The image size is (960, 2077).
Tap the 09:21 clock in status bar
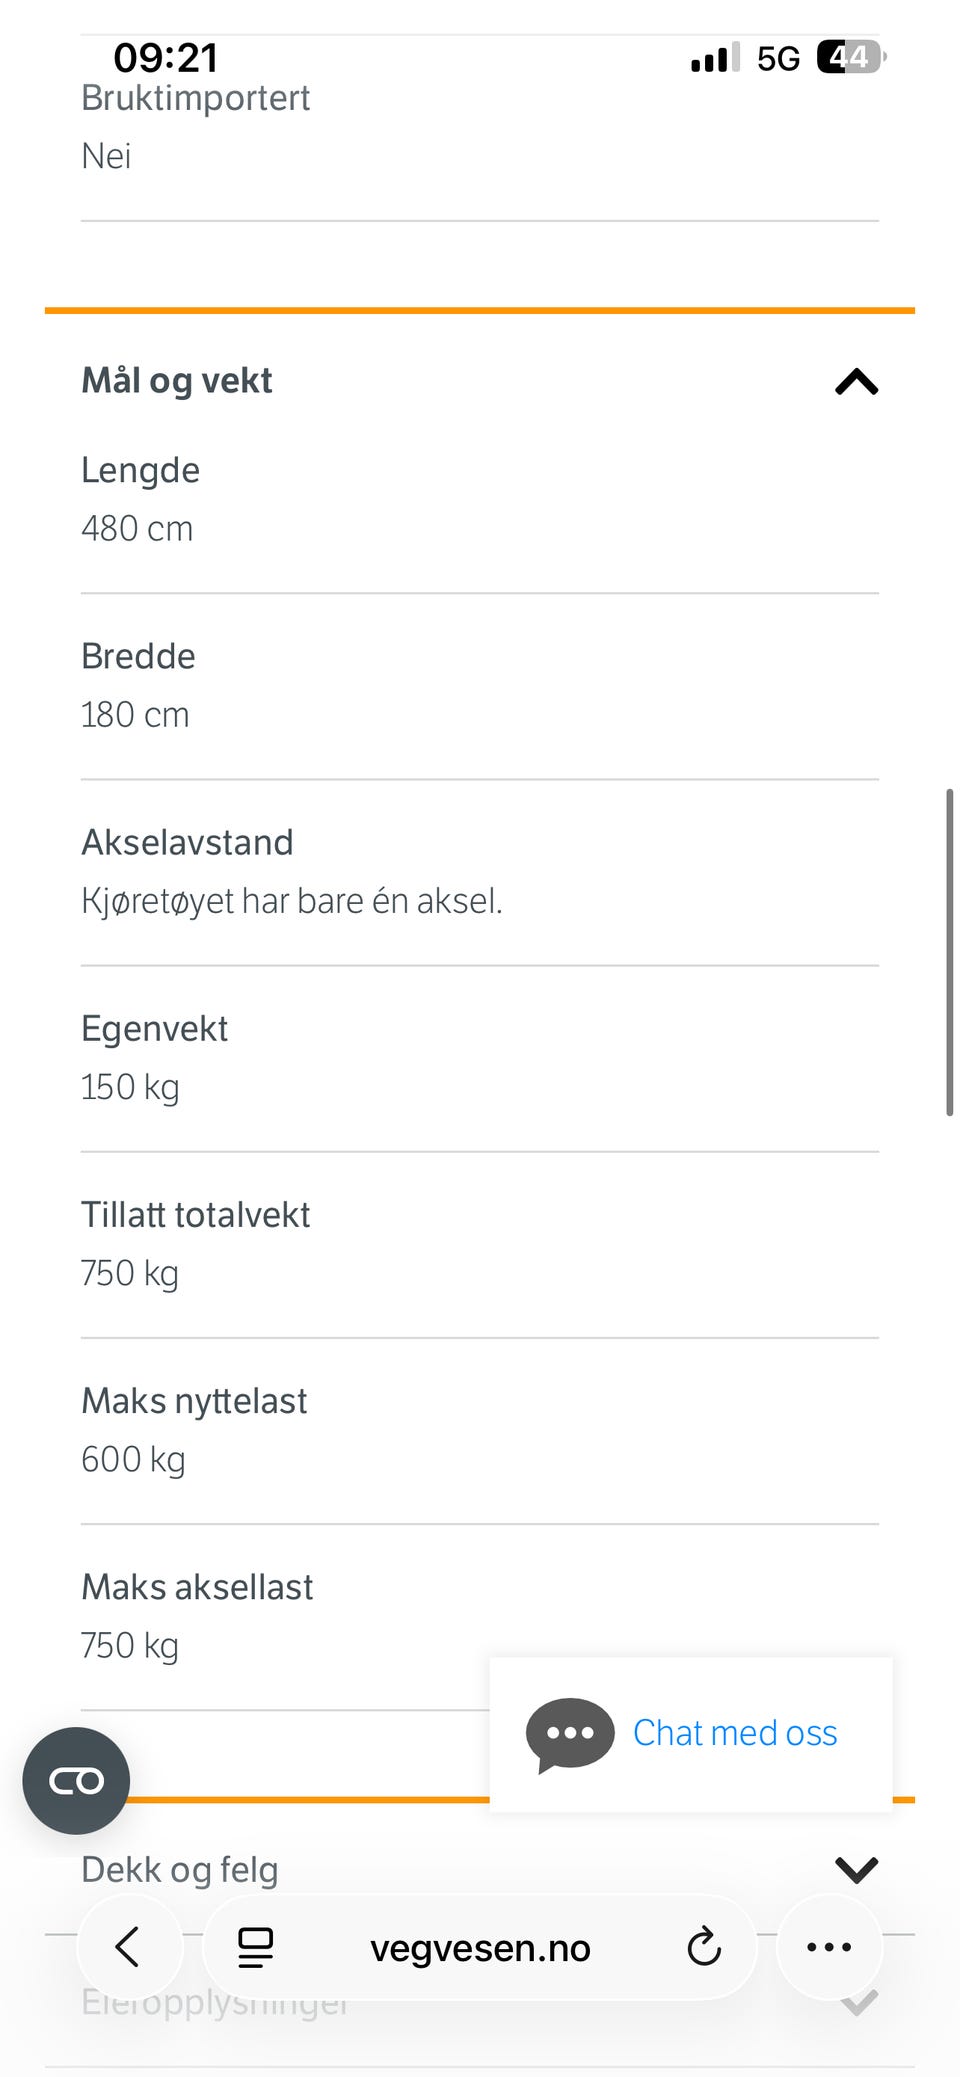pos(166,58)
